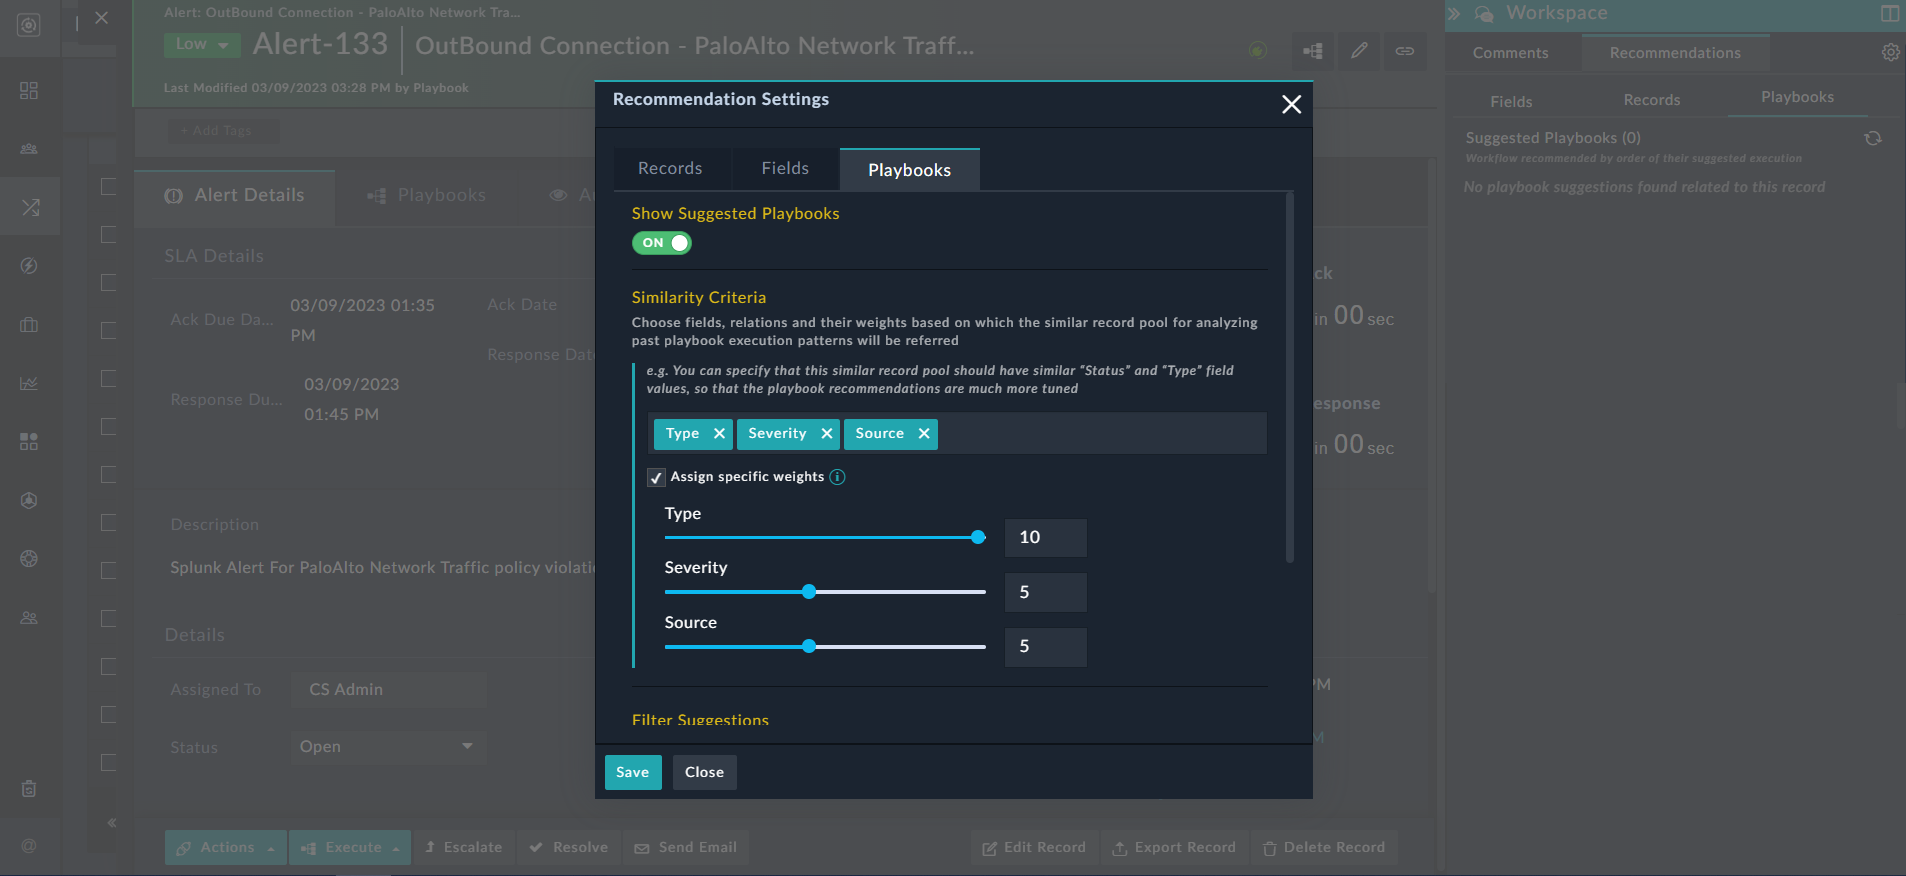Expand the Execute menu button

(x=350, y=847)
